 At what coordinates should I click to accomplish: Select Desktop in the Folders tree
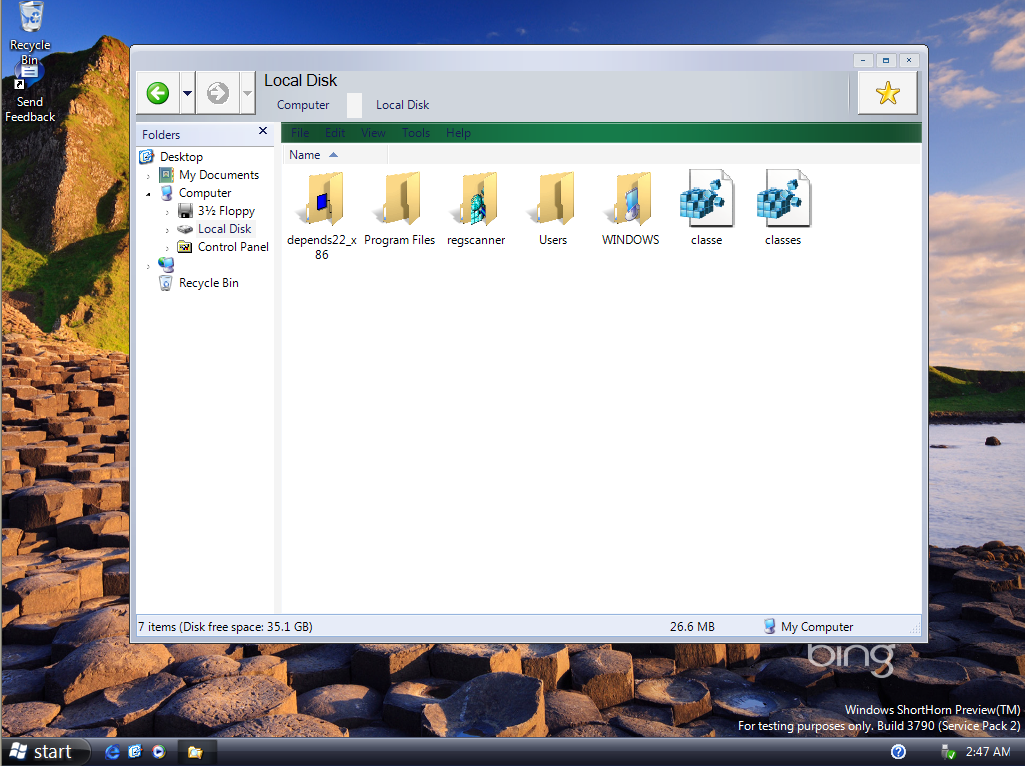[x=181, y=157]
